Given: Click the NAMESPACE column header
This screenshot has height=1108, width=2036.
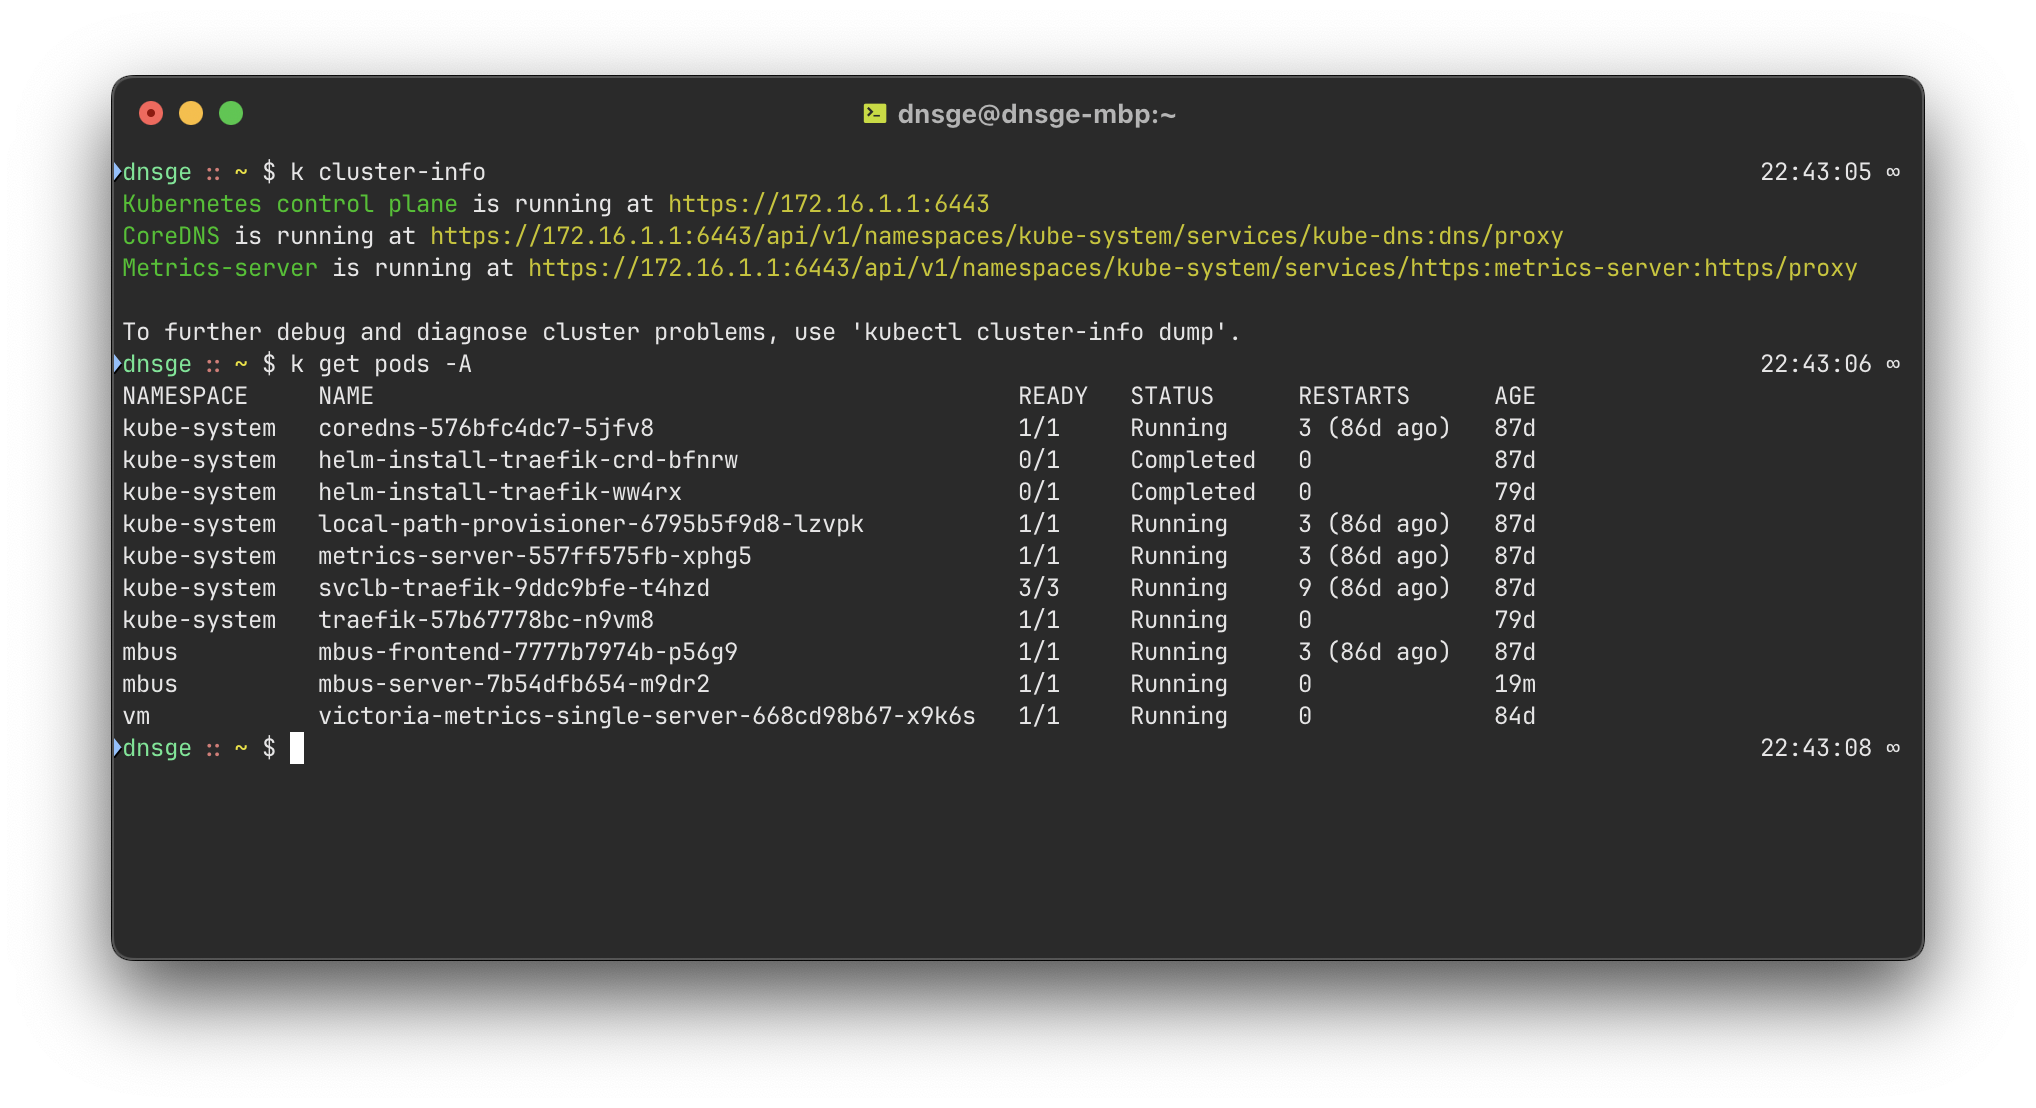Looking at the screenshot, I should [x=185, y=395].
